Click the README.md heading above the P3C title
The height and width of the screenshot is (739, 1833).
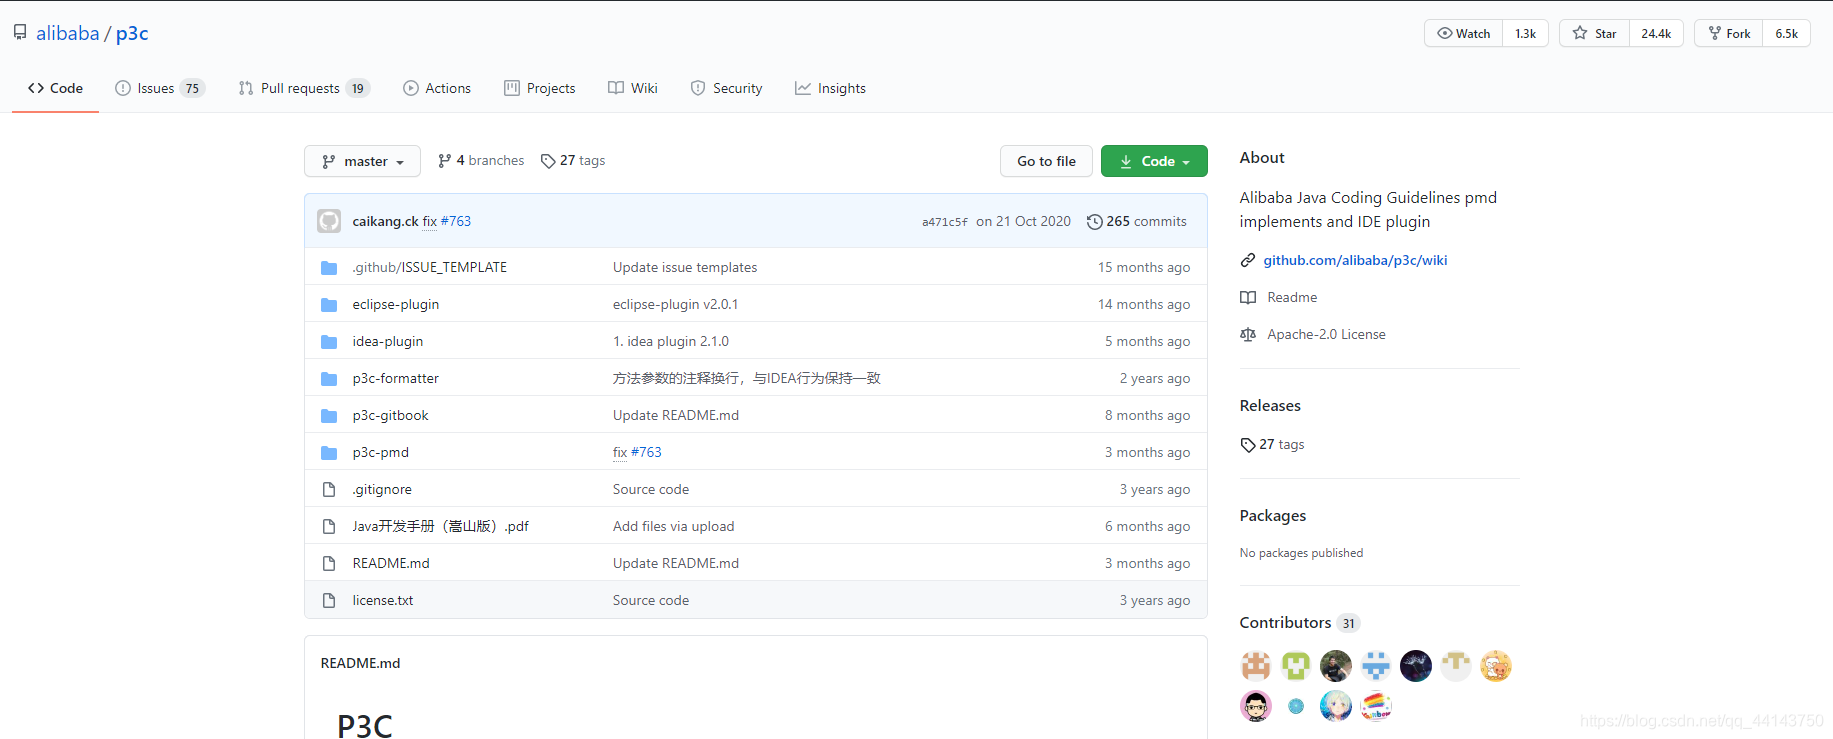pos(360,663)
